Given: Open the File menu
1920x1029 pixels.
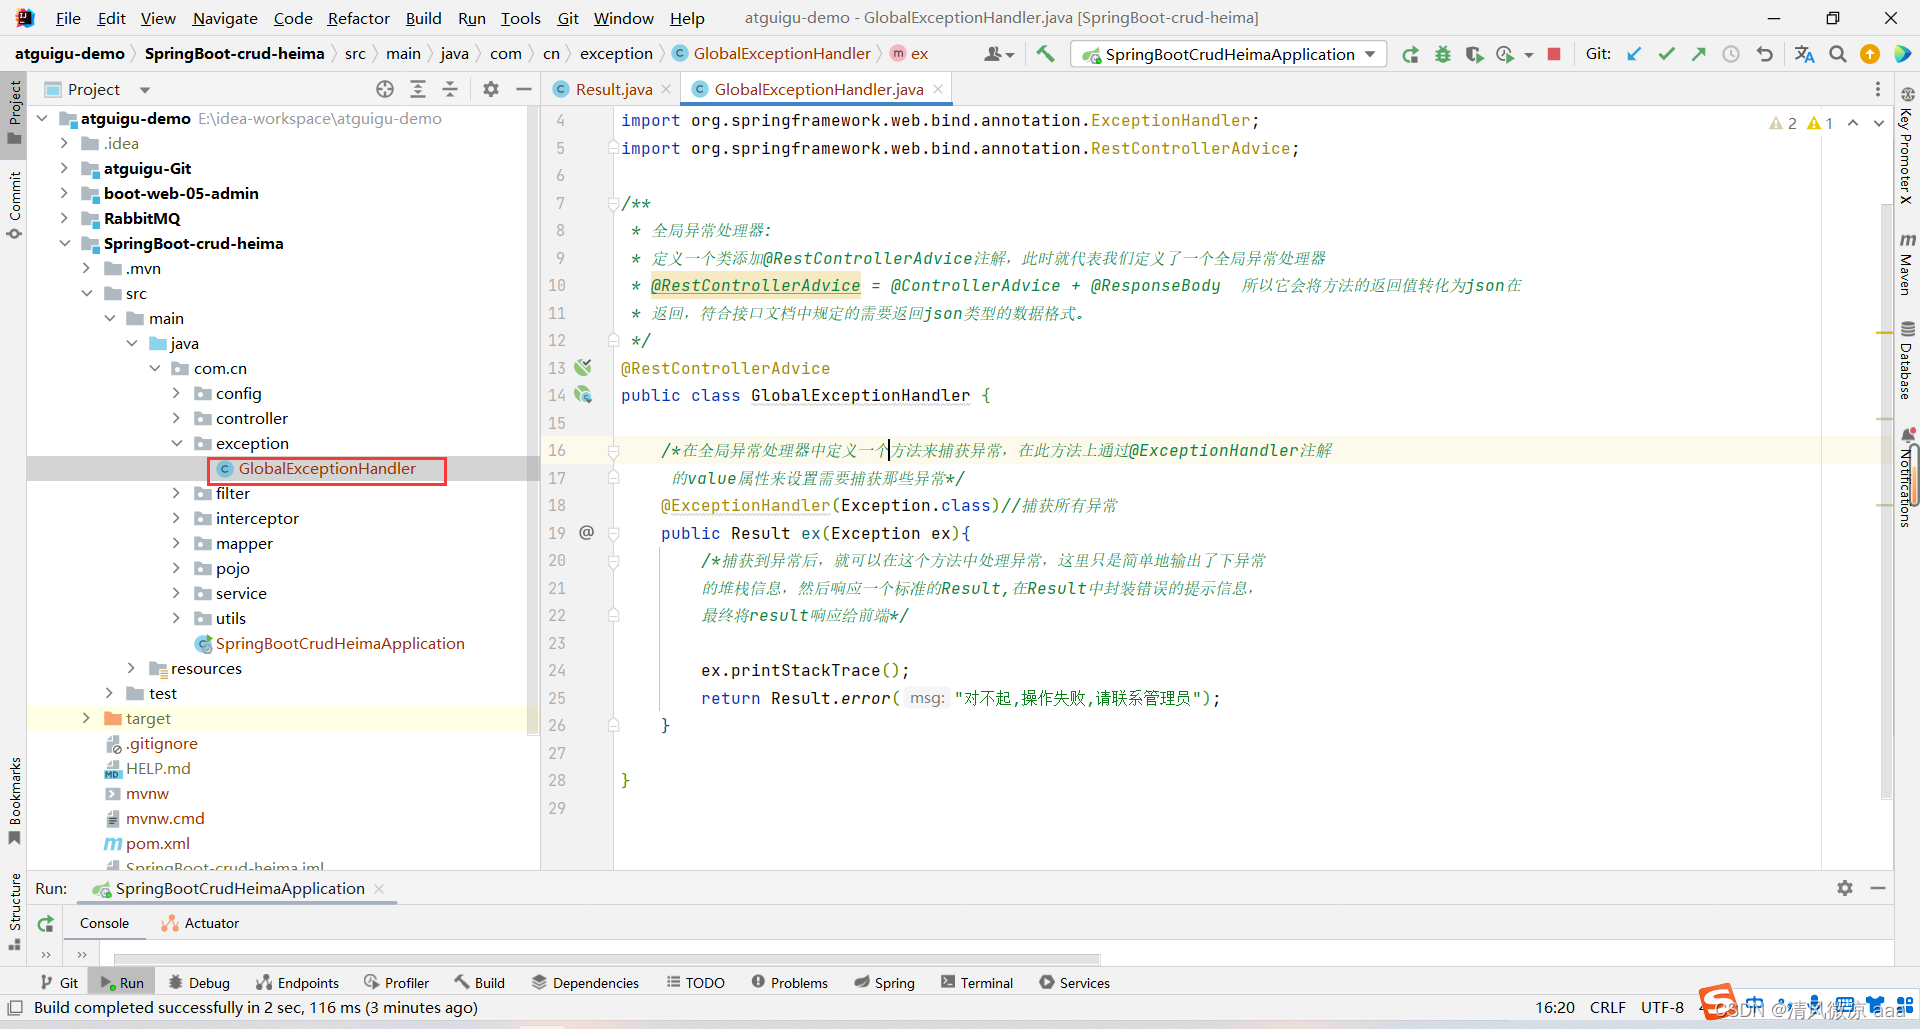Looking at the screenshot, I should (68, 18).
